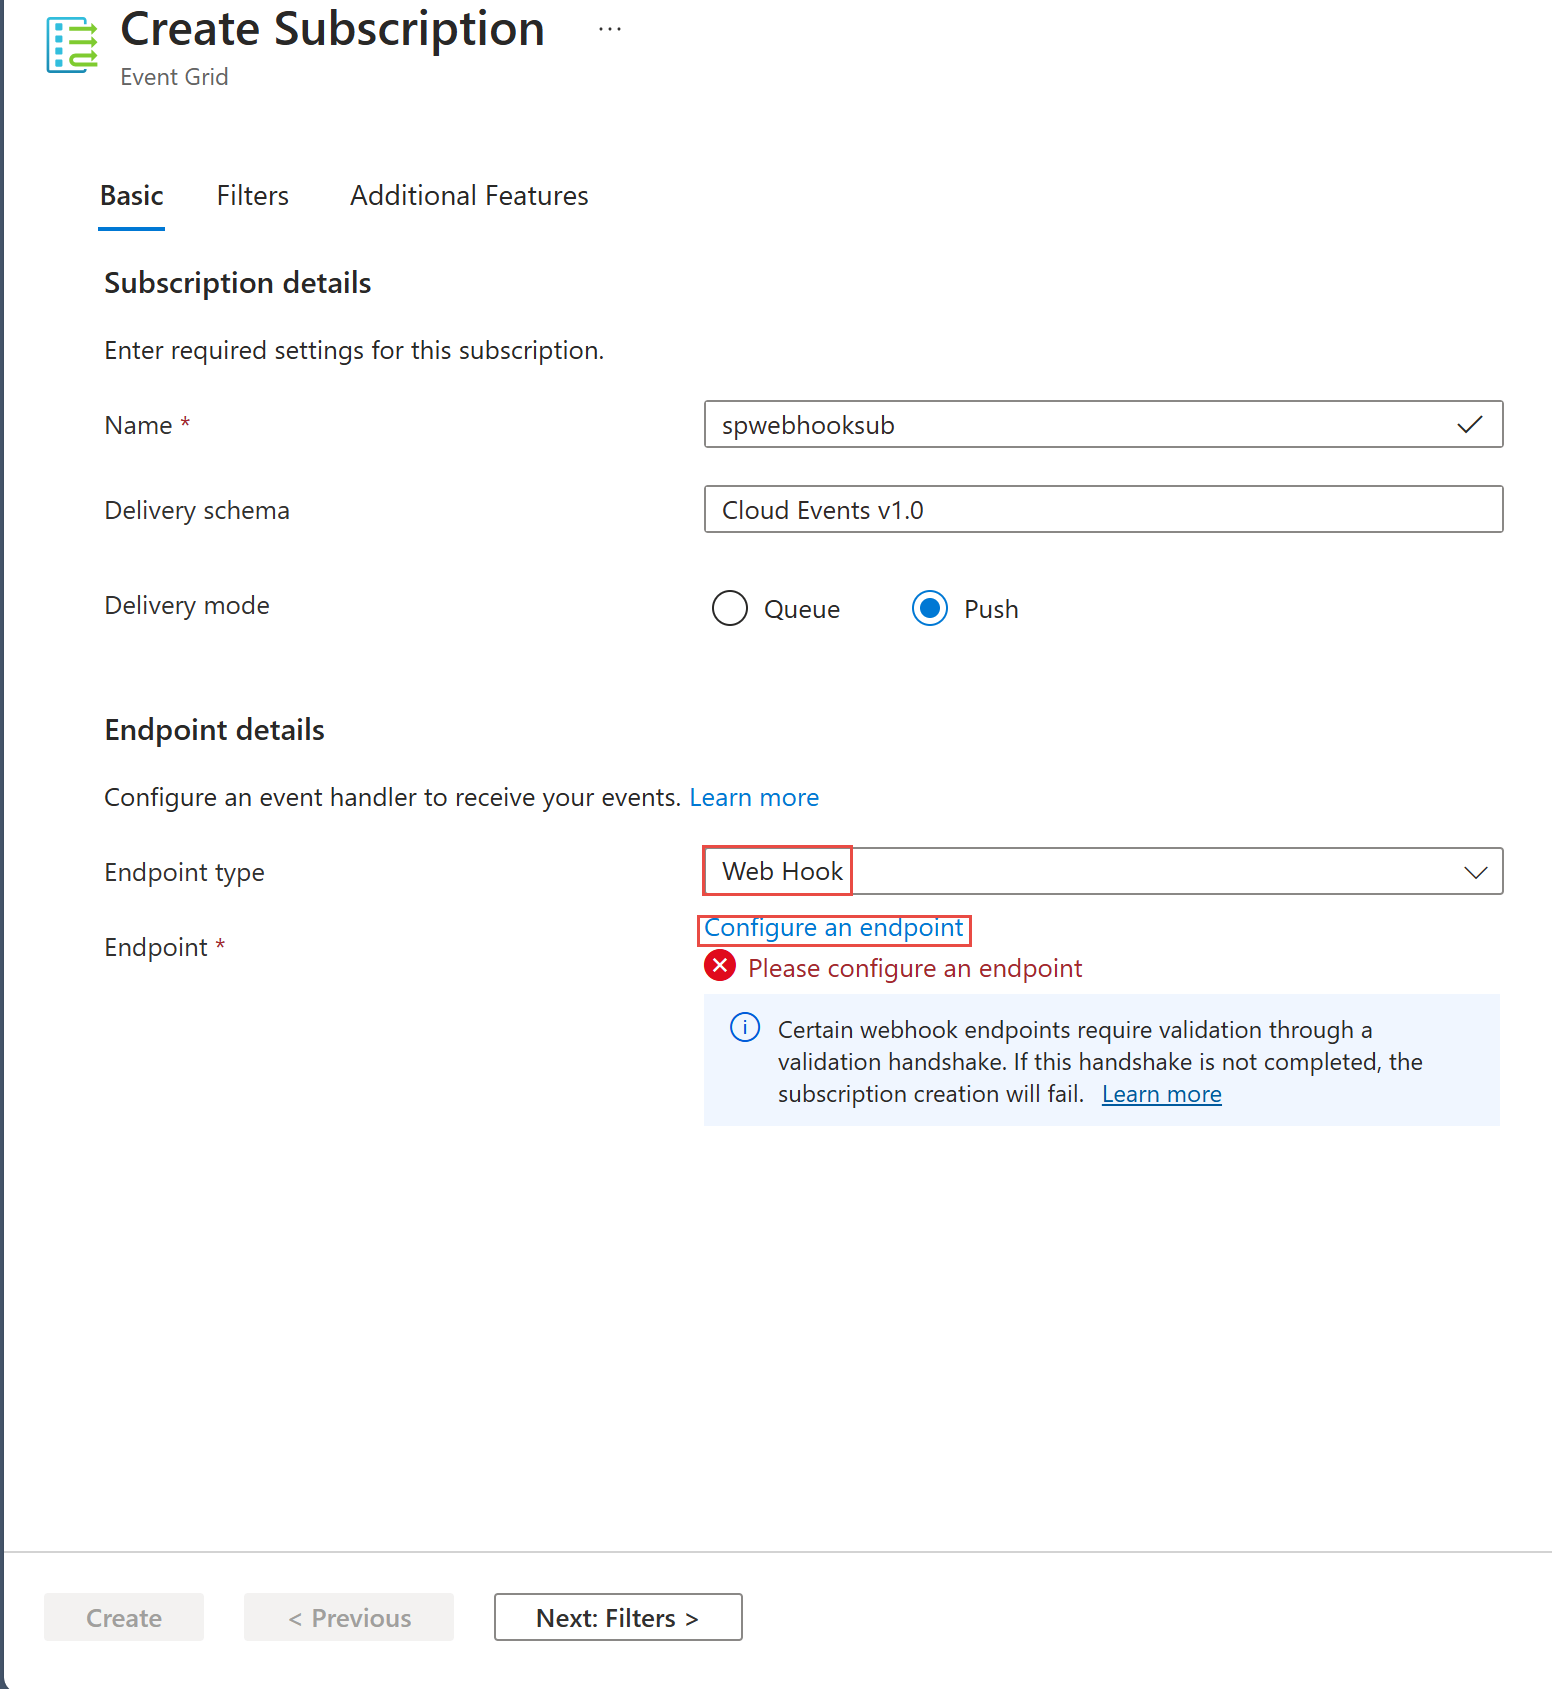Click the Event Grid subscription icon

click(x=72, y=45)
